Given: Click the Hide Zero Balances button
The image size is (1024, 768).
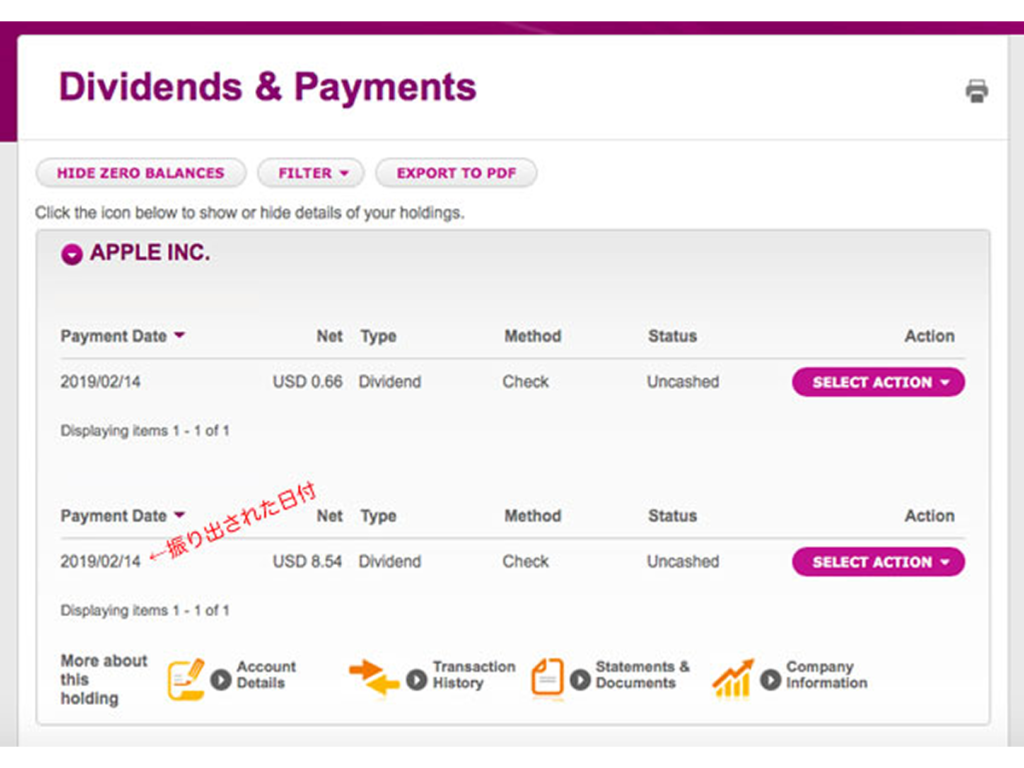Looking at the screenshot, I should pyautogui.click(x=141, y=173).
